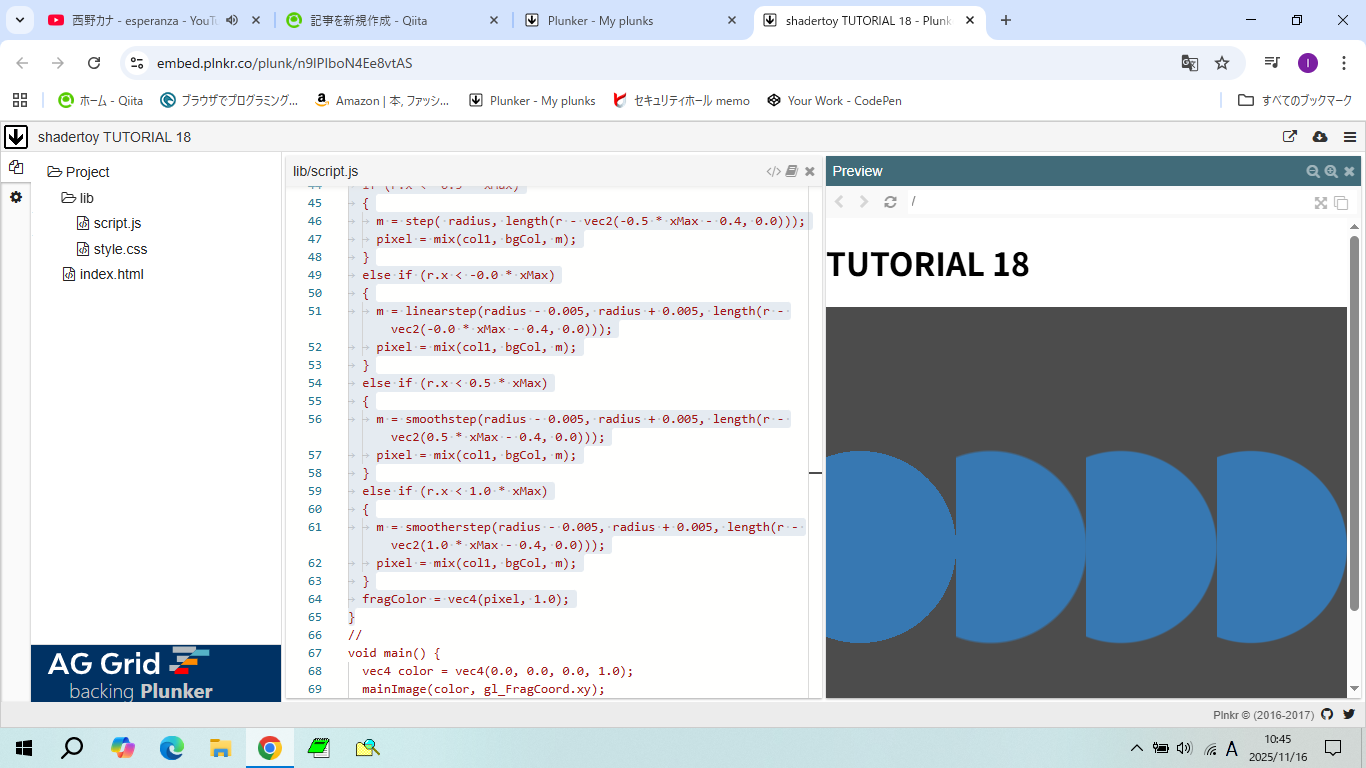Collapse the lib folder

tap(78, 198)
